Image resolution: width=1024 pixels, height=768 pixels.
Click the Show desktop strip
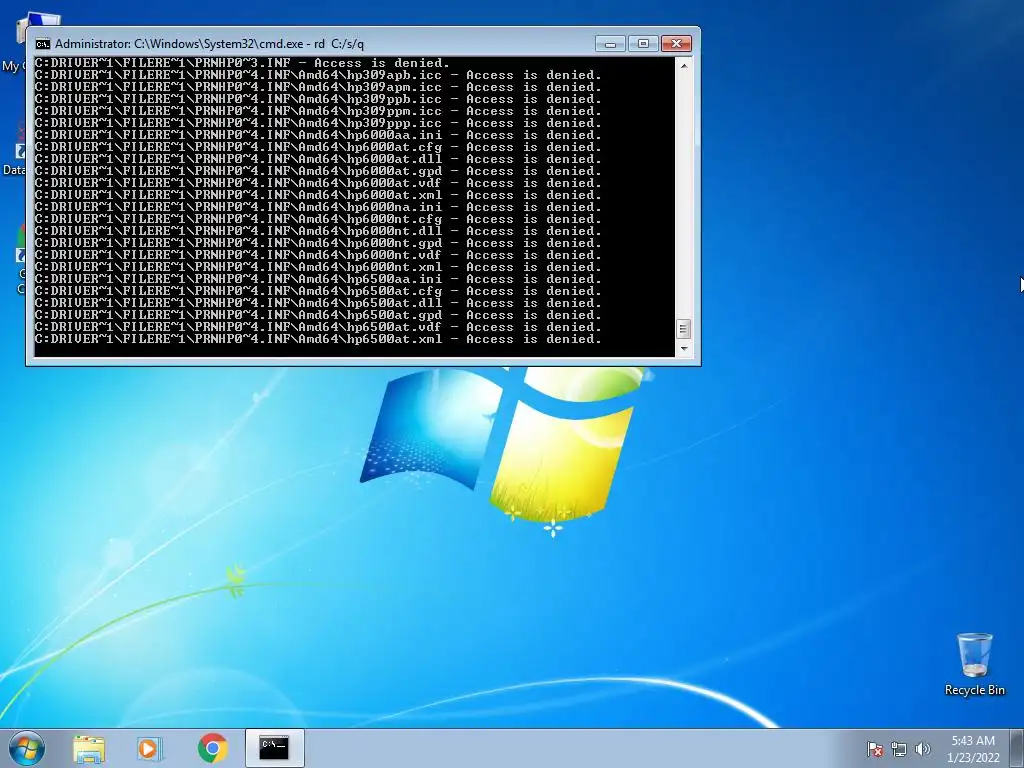[1017, 748]
